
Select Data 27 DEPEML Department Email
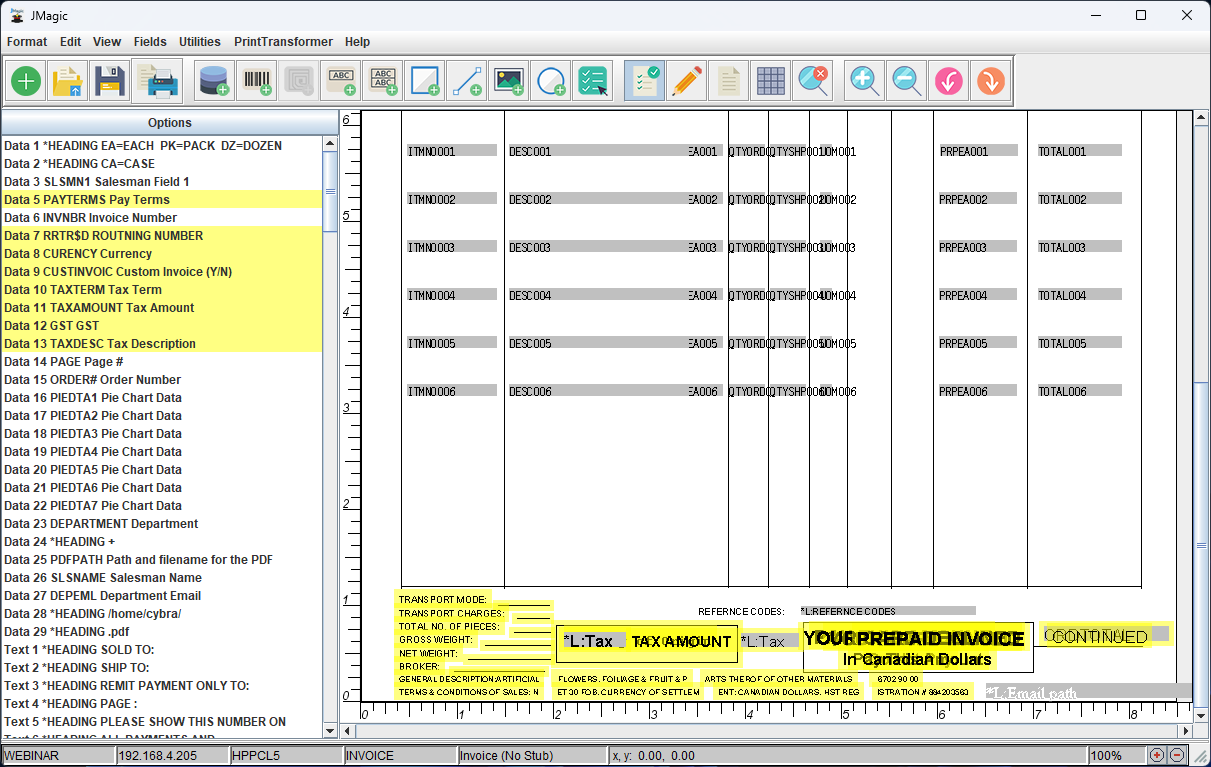[162, 596]
